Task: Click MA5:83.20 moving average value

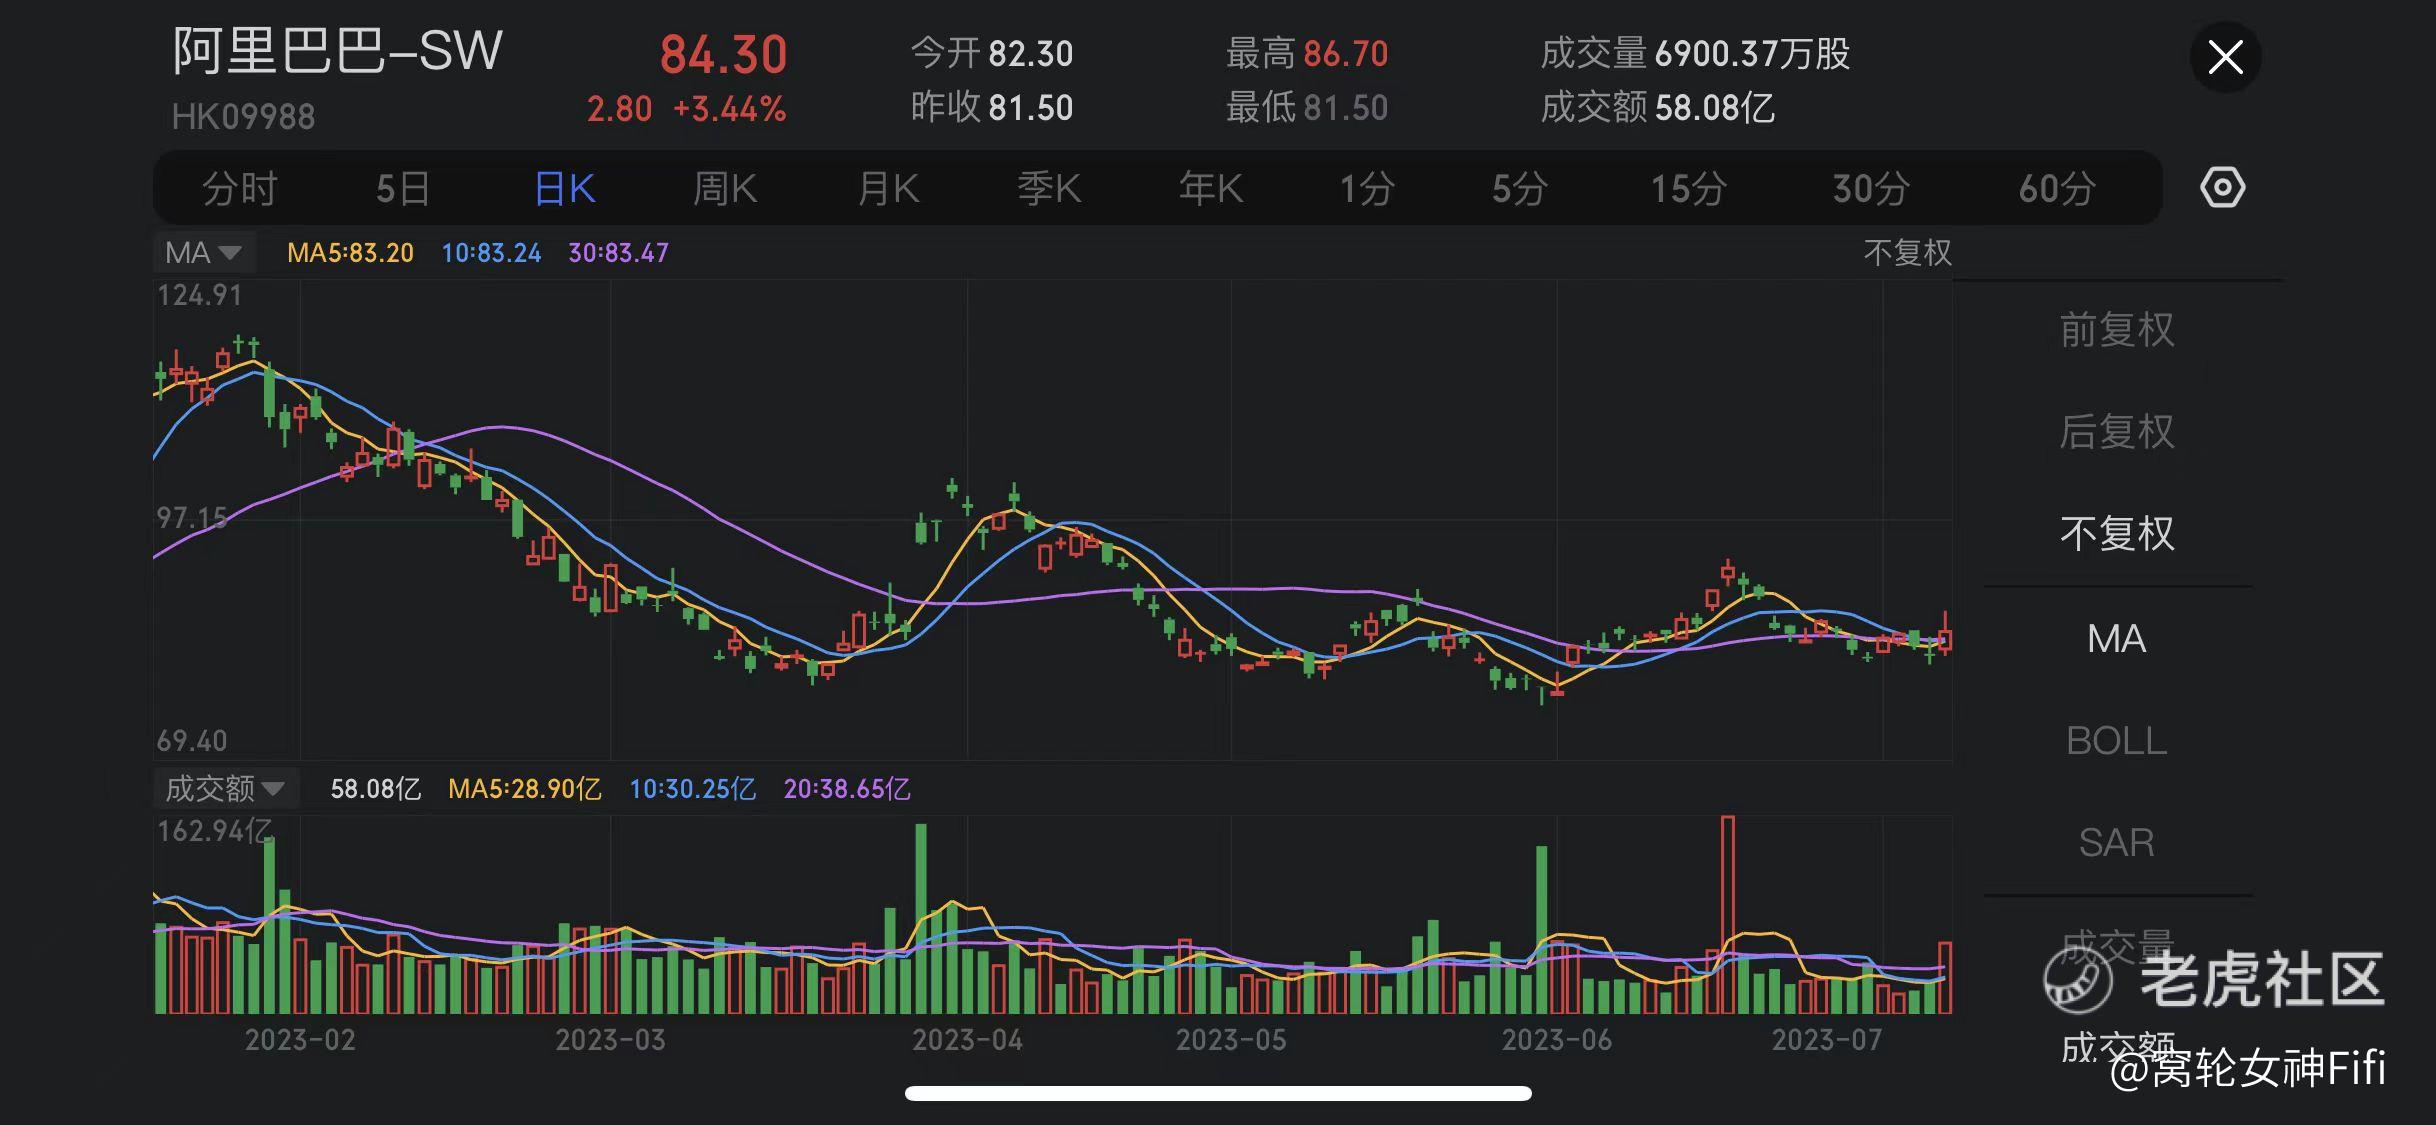Action: coord(350,253)
